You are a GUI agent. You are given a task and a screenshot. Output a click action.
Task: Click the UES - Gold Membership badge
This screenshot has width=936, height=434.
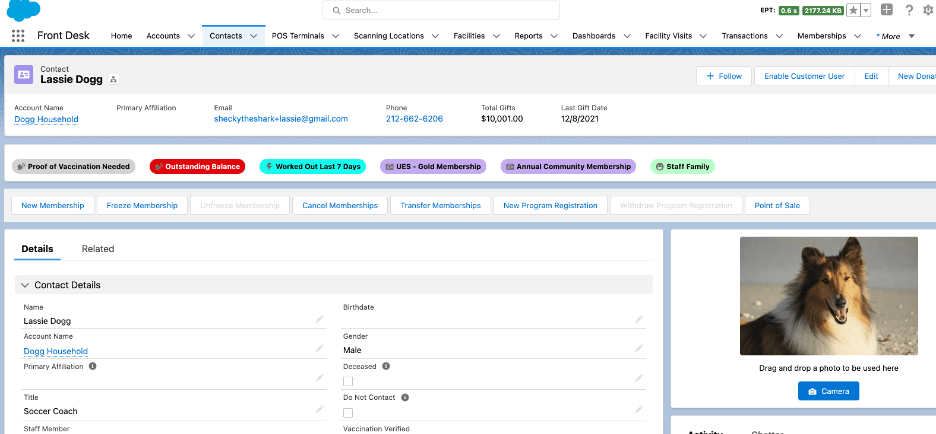pyautogui.click(x=433, y=167)
